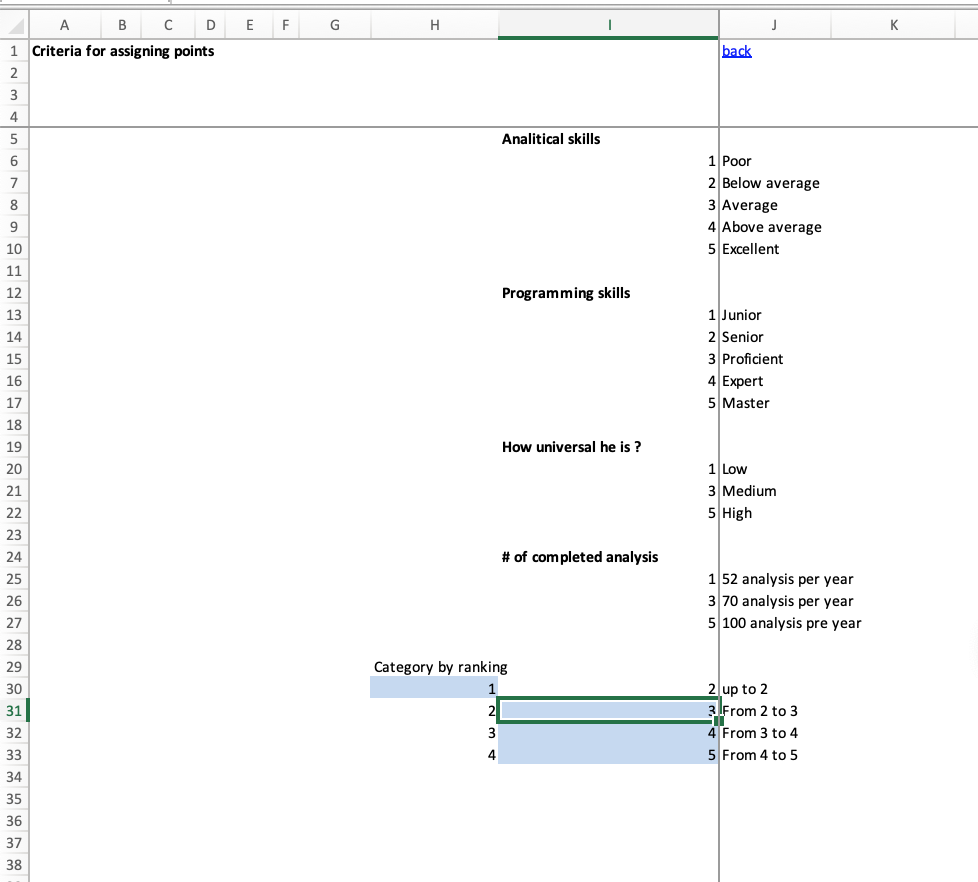Click the 'Analitical skills' heading cell
Image resolution: width=978 pixels, height=882 pixels.
point(551,139)
